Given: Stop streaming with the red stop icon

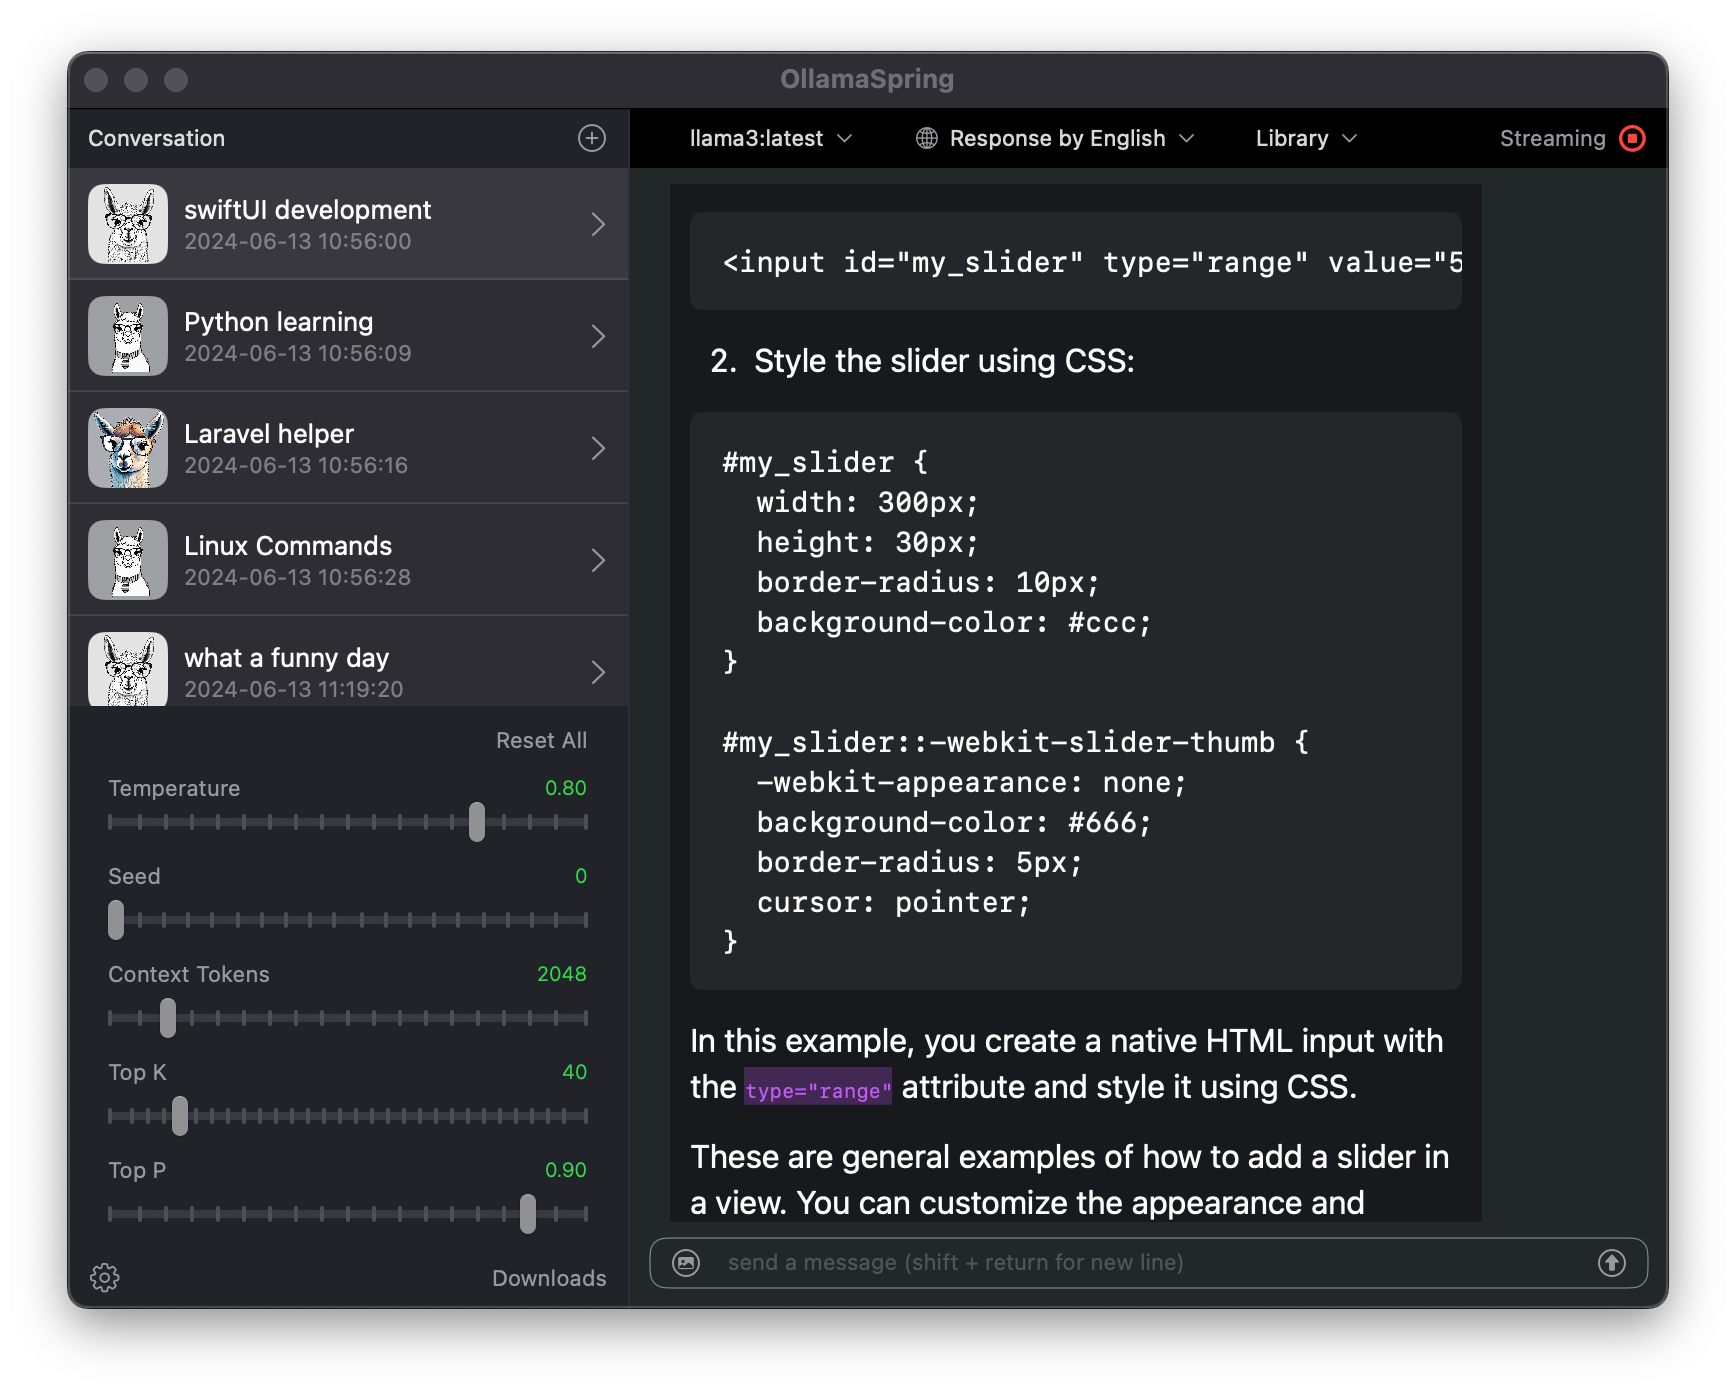Looking at the screenshot, I should [1632, 138].
